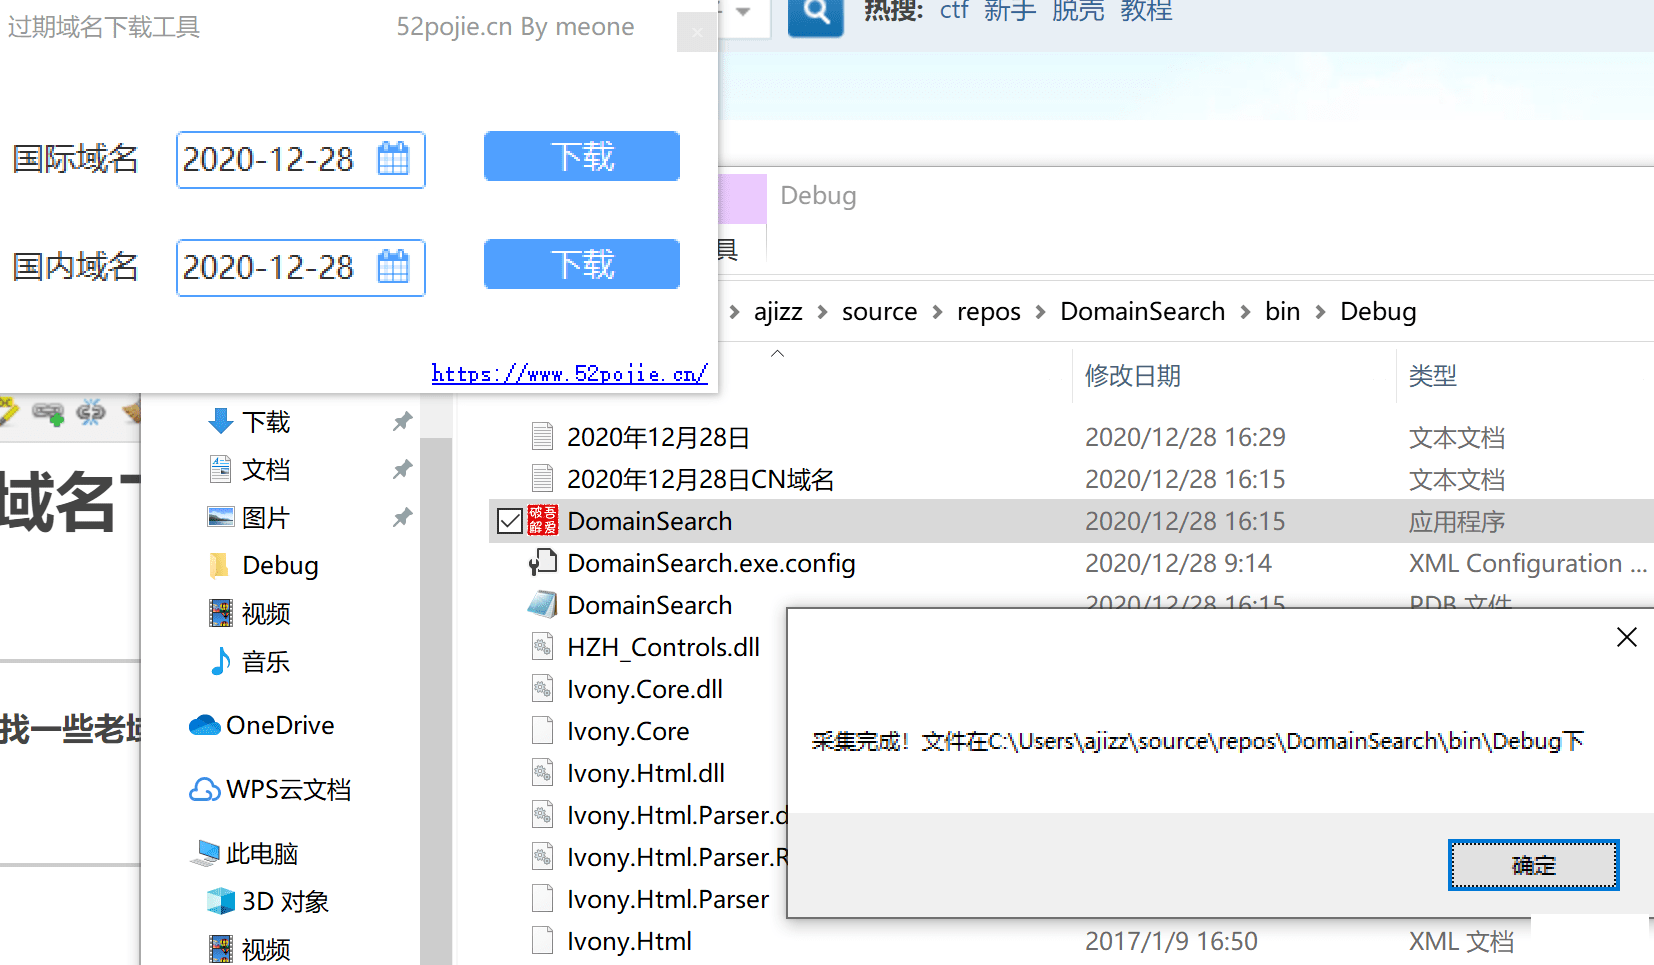Click 下载 button for 国际域名
Viewport: 1654px width, 965px height.
[x=581, y=157]
